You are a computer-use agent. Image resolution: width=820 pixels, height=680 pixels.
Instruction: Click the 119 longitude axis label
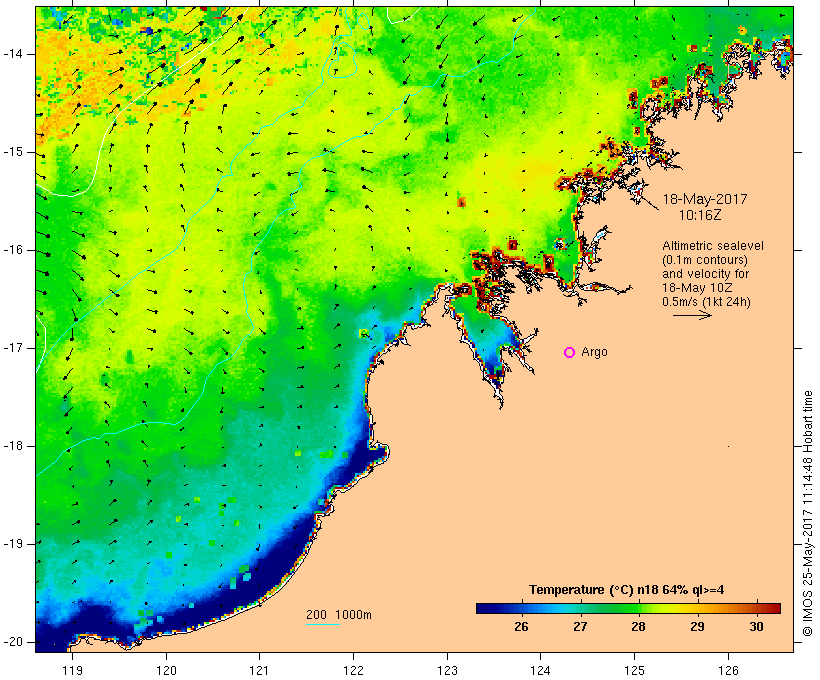(x=72, y=670)
